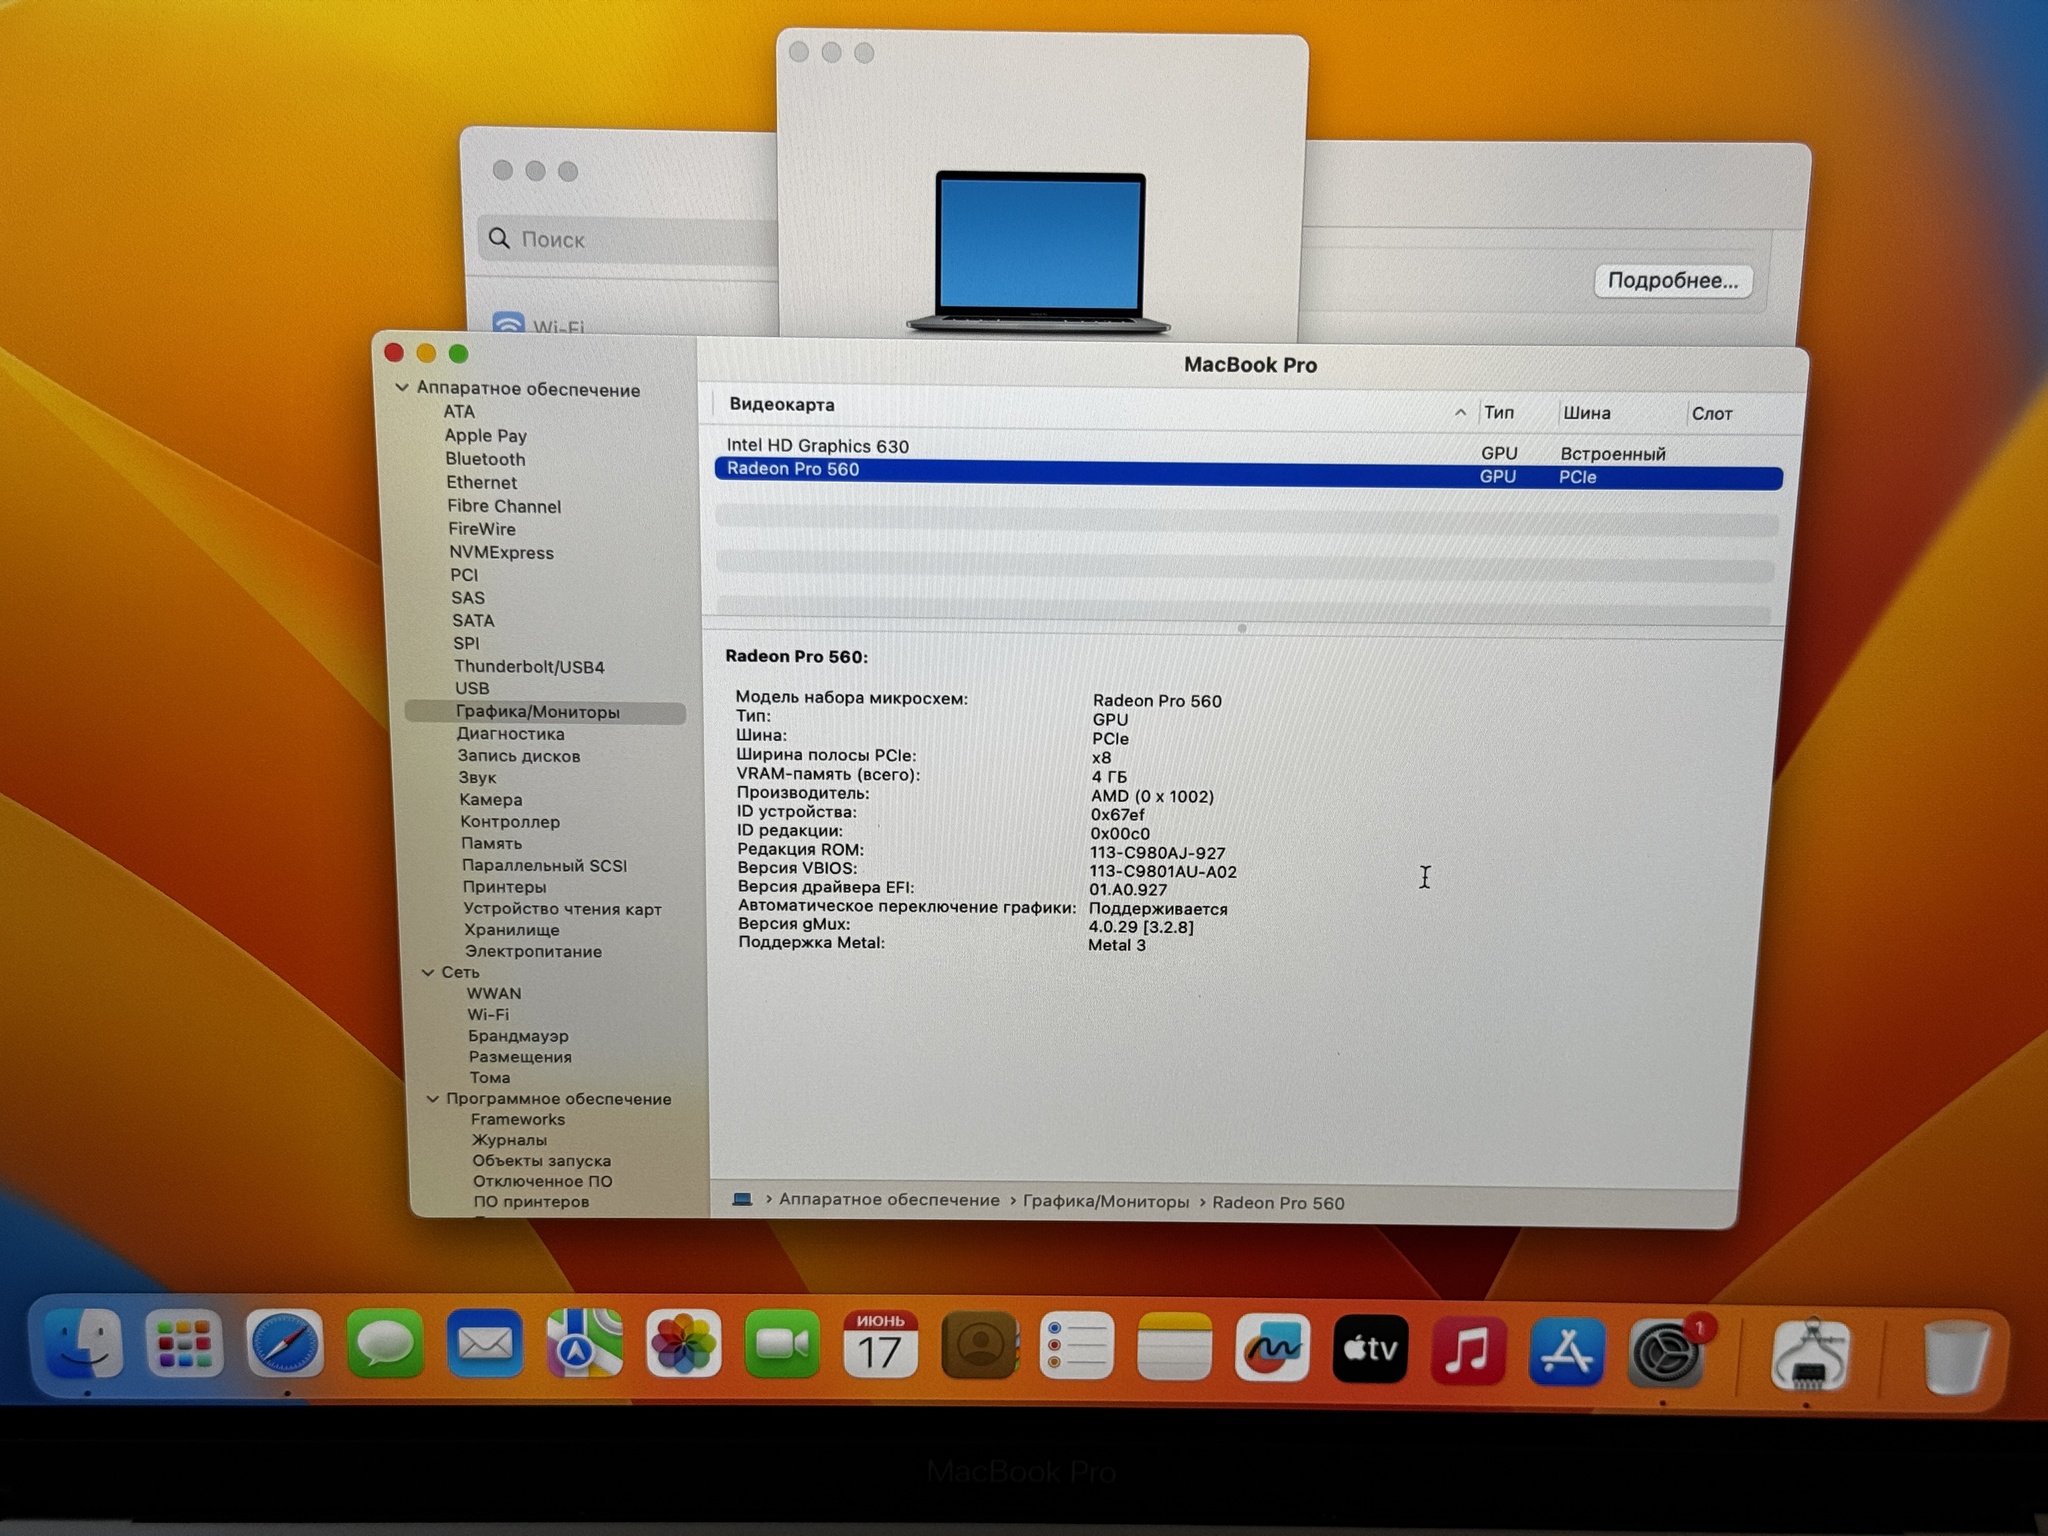Click Графика/Мониторы in the path bar
This screenshot has height=1536, width=2048.
click(1106, 1201)
